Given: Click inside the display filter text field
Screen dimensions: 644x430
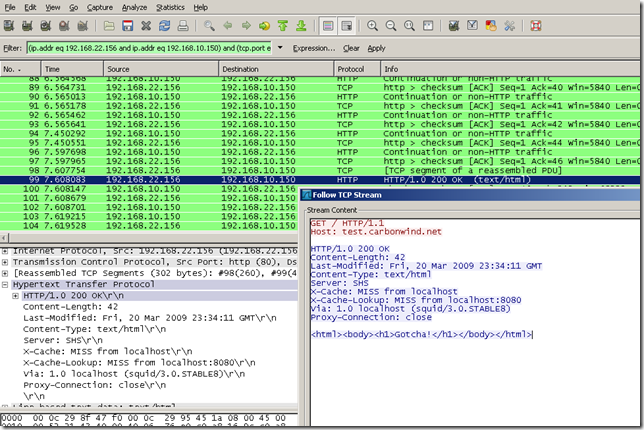Looking at the screenshot, I should coord(150,47).
